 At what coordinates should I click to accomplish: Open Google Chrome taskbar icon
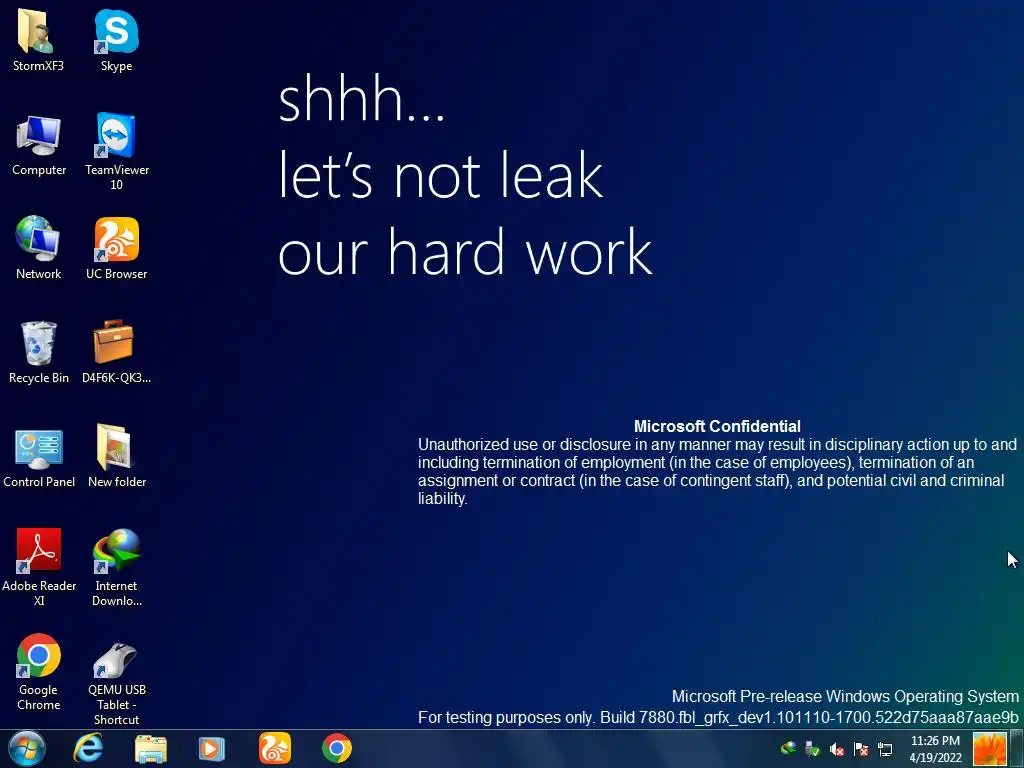(x=337, y=748)
